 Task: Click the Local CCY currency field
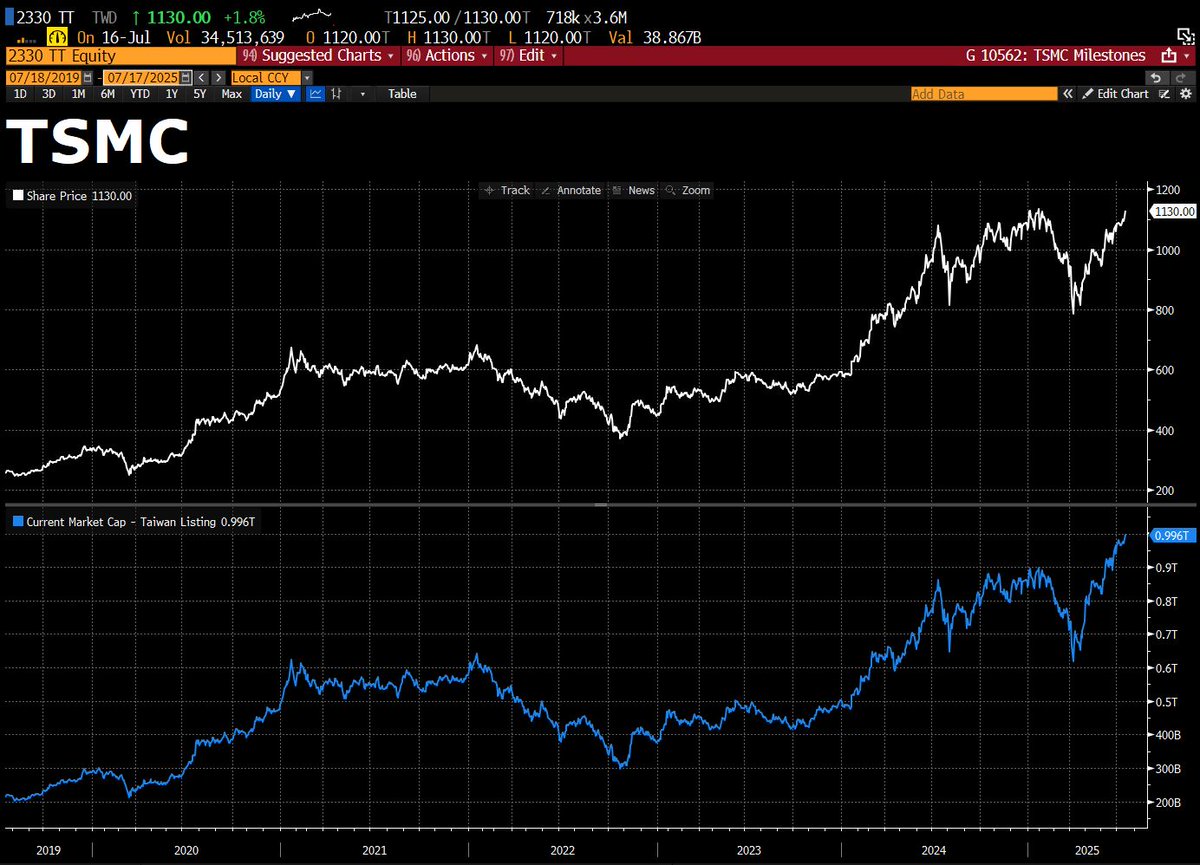point(265,77)
